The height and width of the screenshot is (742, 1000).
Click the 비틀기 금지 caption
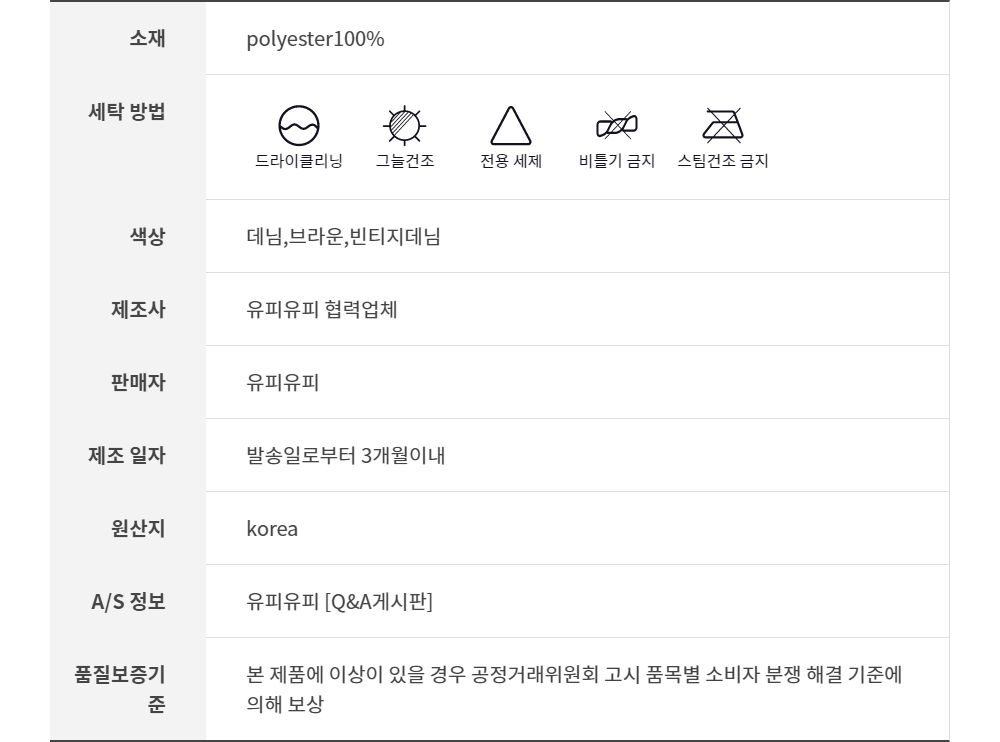point(617,161)
